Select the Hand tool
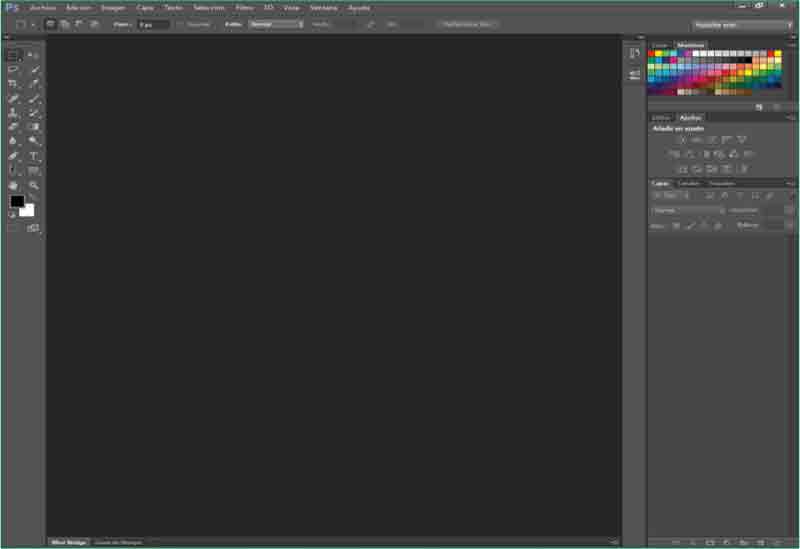The height and width of the screenshot is (549, 800). pos(13,186)
